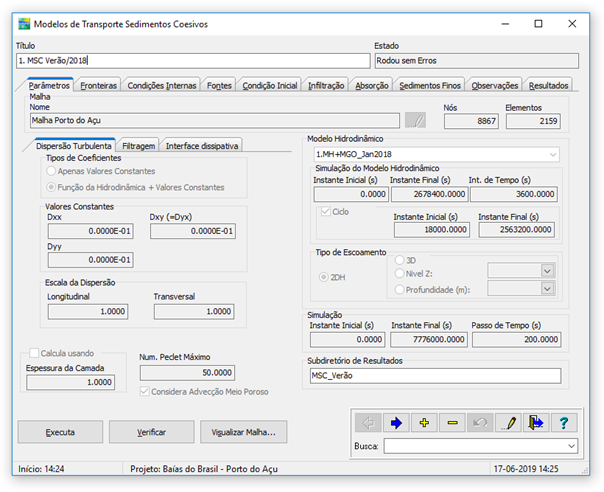604x492 pixels.
Task: Click the Nós value 8867
Action: (x=471, y=121)
